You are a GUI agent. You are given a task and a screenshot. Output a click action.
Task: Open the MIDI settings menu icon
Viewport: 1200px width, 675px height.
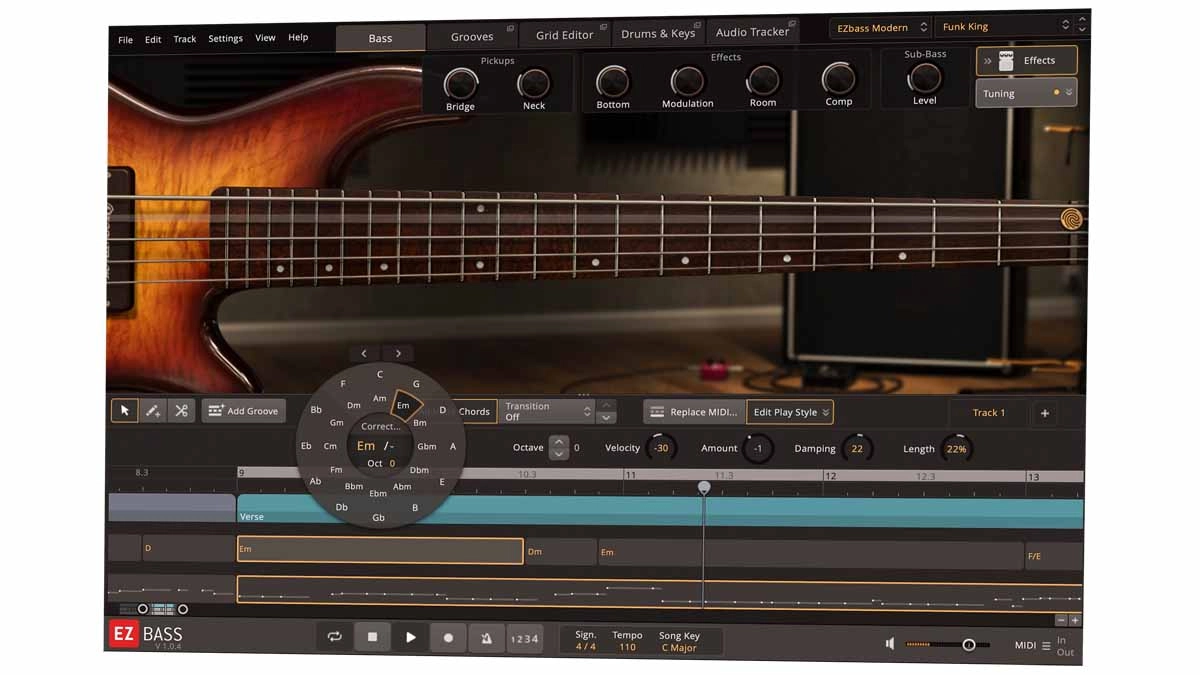pos(1046,646)
